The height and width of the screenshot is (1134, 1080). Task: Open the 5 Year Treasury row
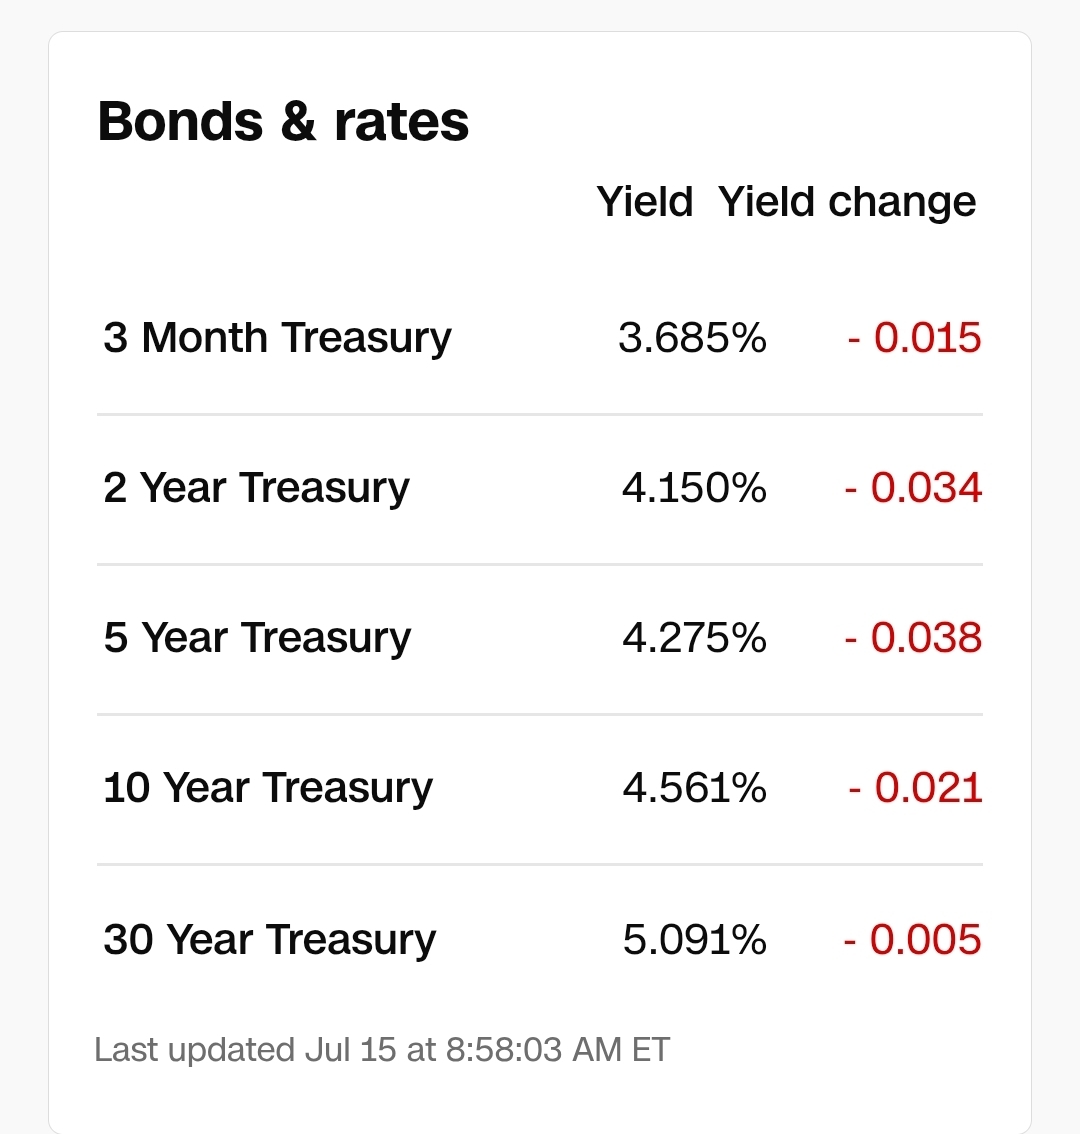pos(540,639)
